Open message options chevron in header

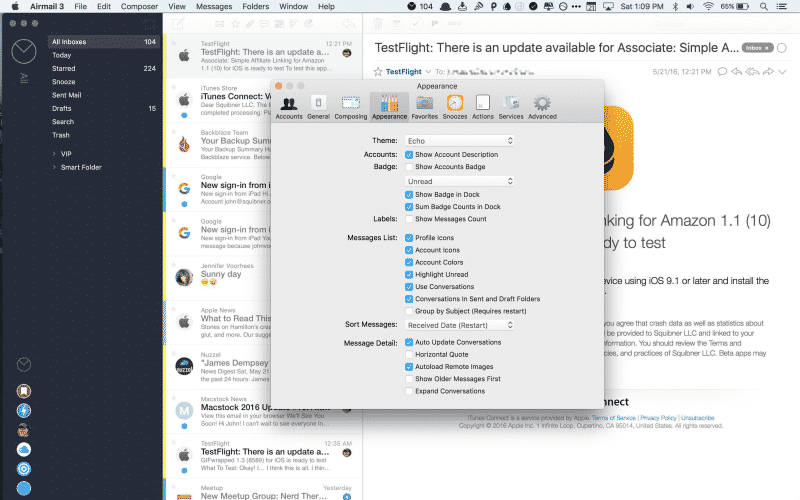[782, 72]
